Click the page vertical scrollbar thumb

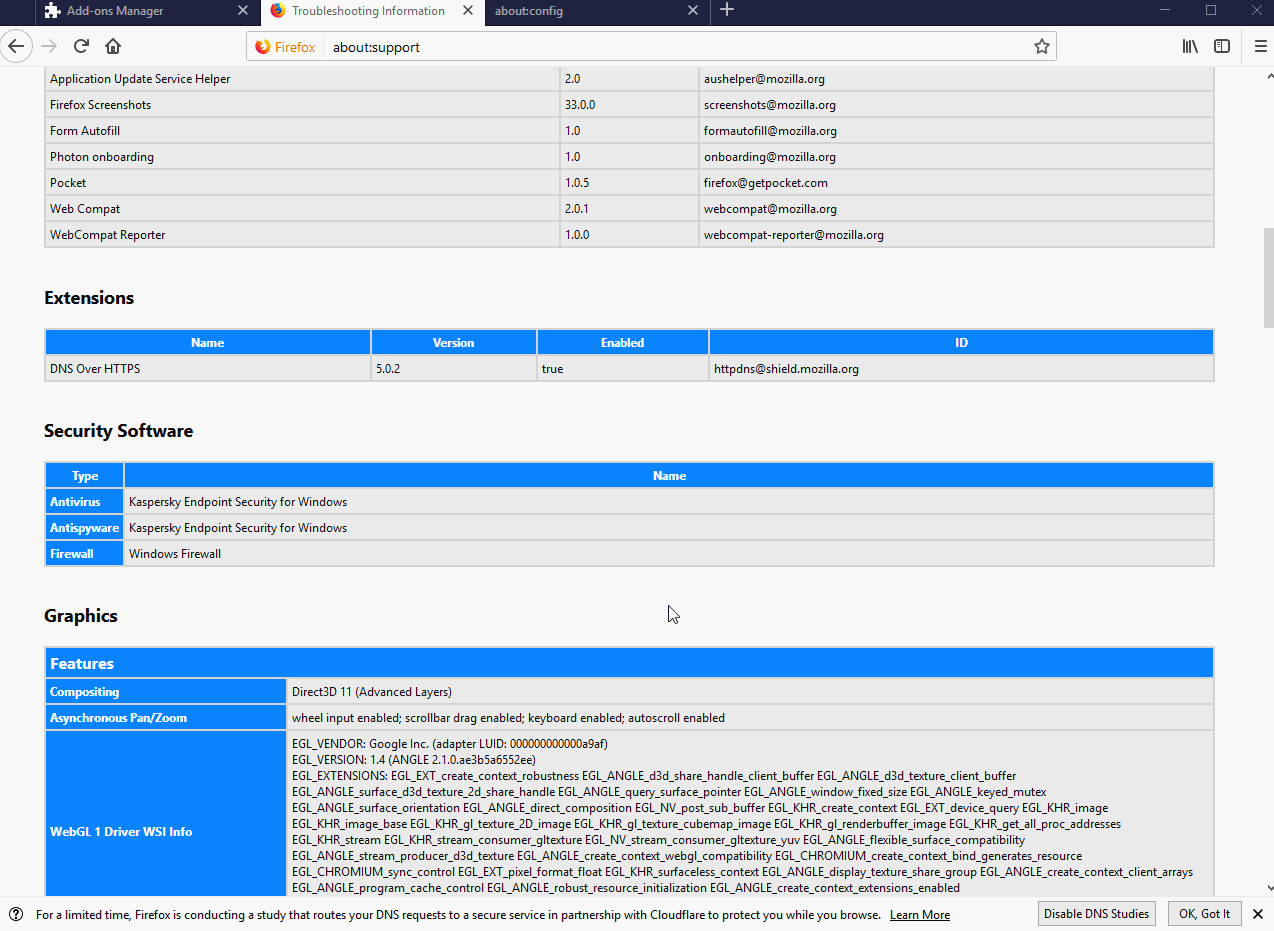click(1268, 277)
